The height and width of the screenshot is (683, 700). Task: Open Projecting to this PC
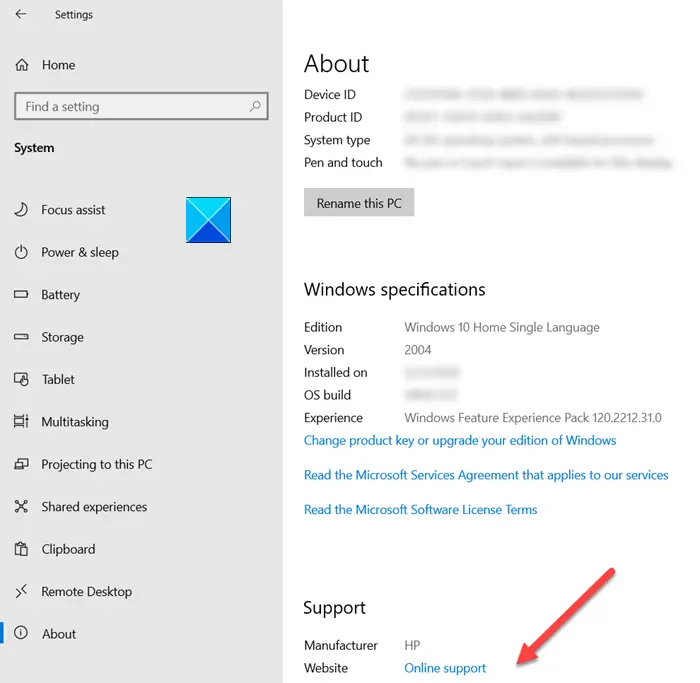pos(97,464)
